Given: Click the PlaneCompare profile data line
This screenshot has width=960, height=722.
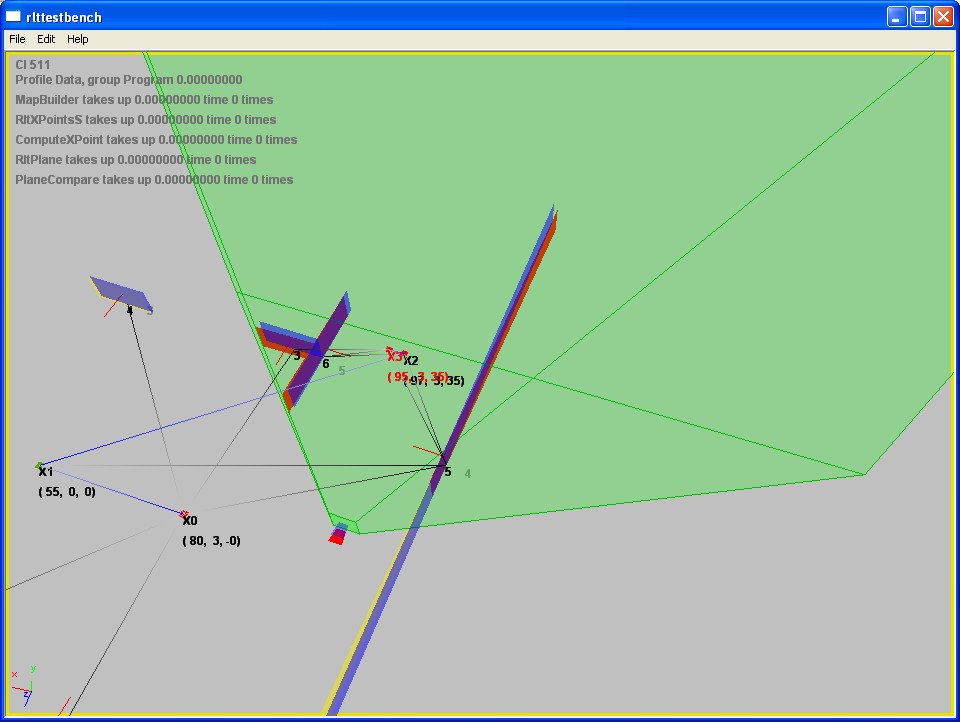Looking at the screenshot, I should pos(154,180).
